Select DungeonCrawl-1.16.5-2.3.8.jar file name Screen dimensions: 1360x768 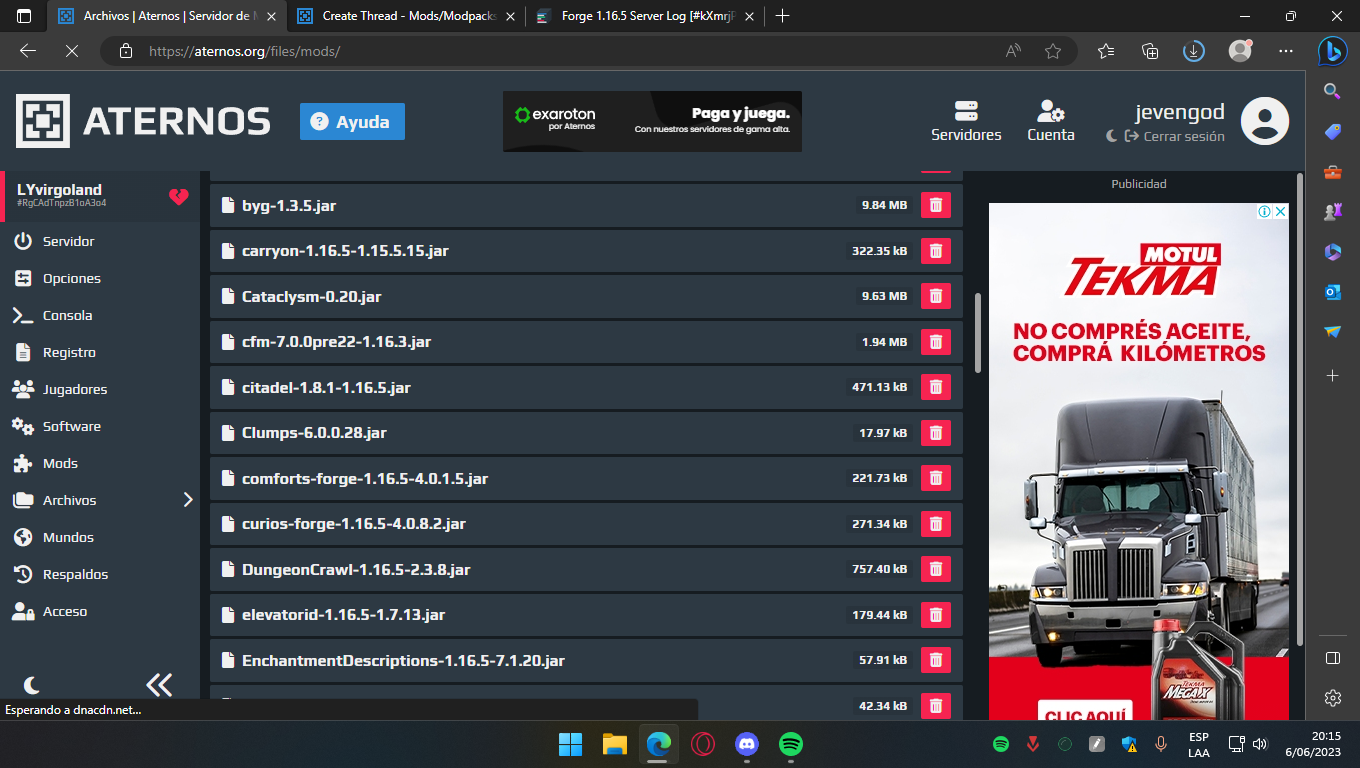(356, 569)
